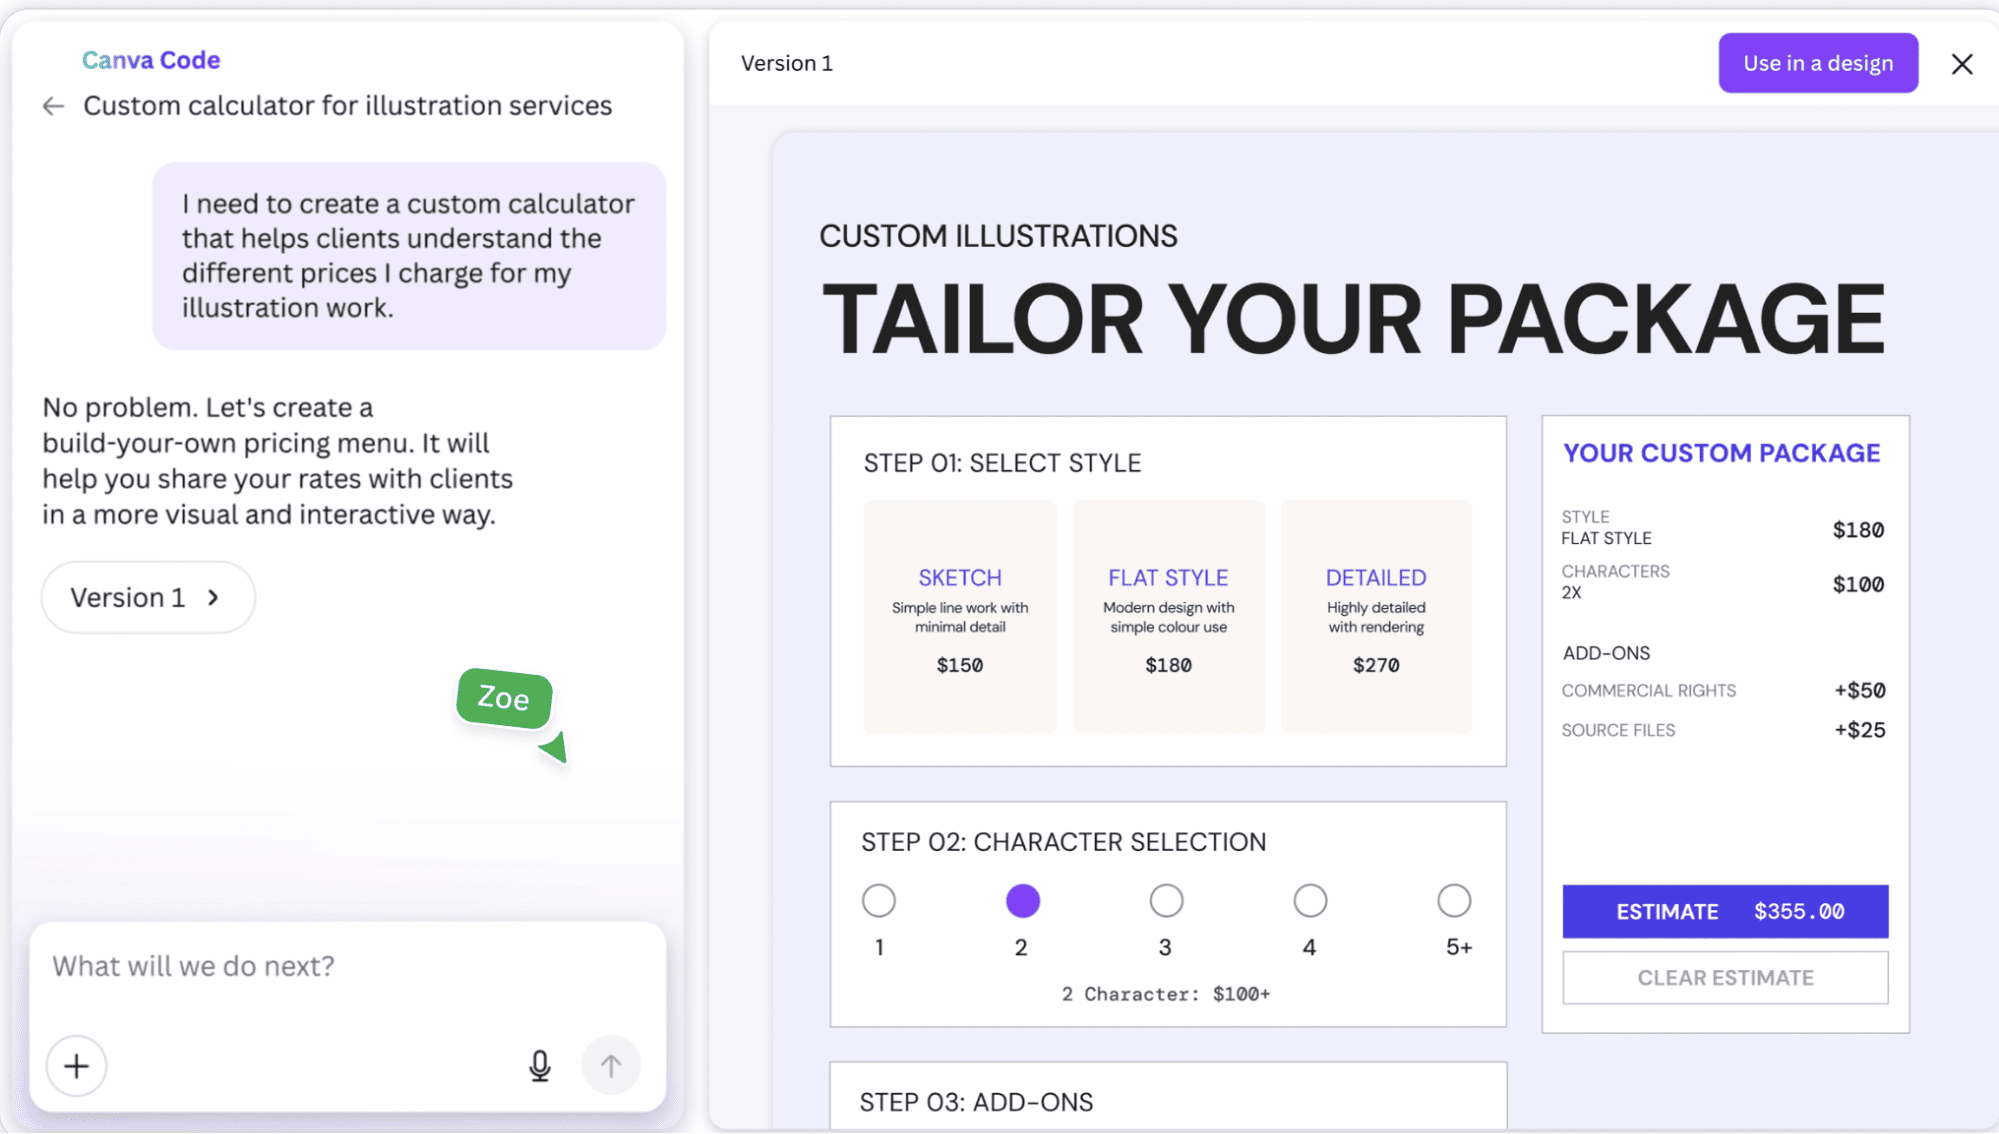Select the 1 character radio option
This screenshot has width=1999, height=1134.
pos(878,901)
